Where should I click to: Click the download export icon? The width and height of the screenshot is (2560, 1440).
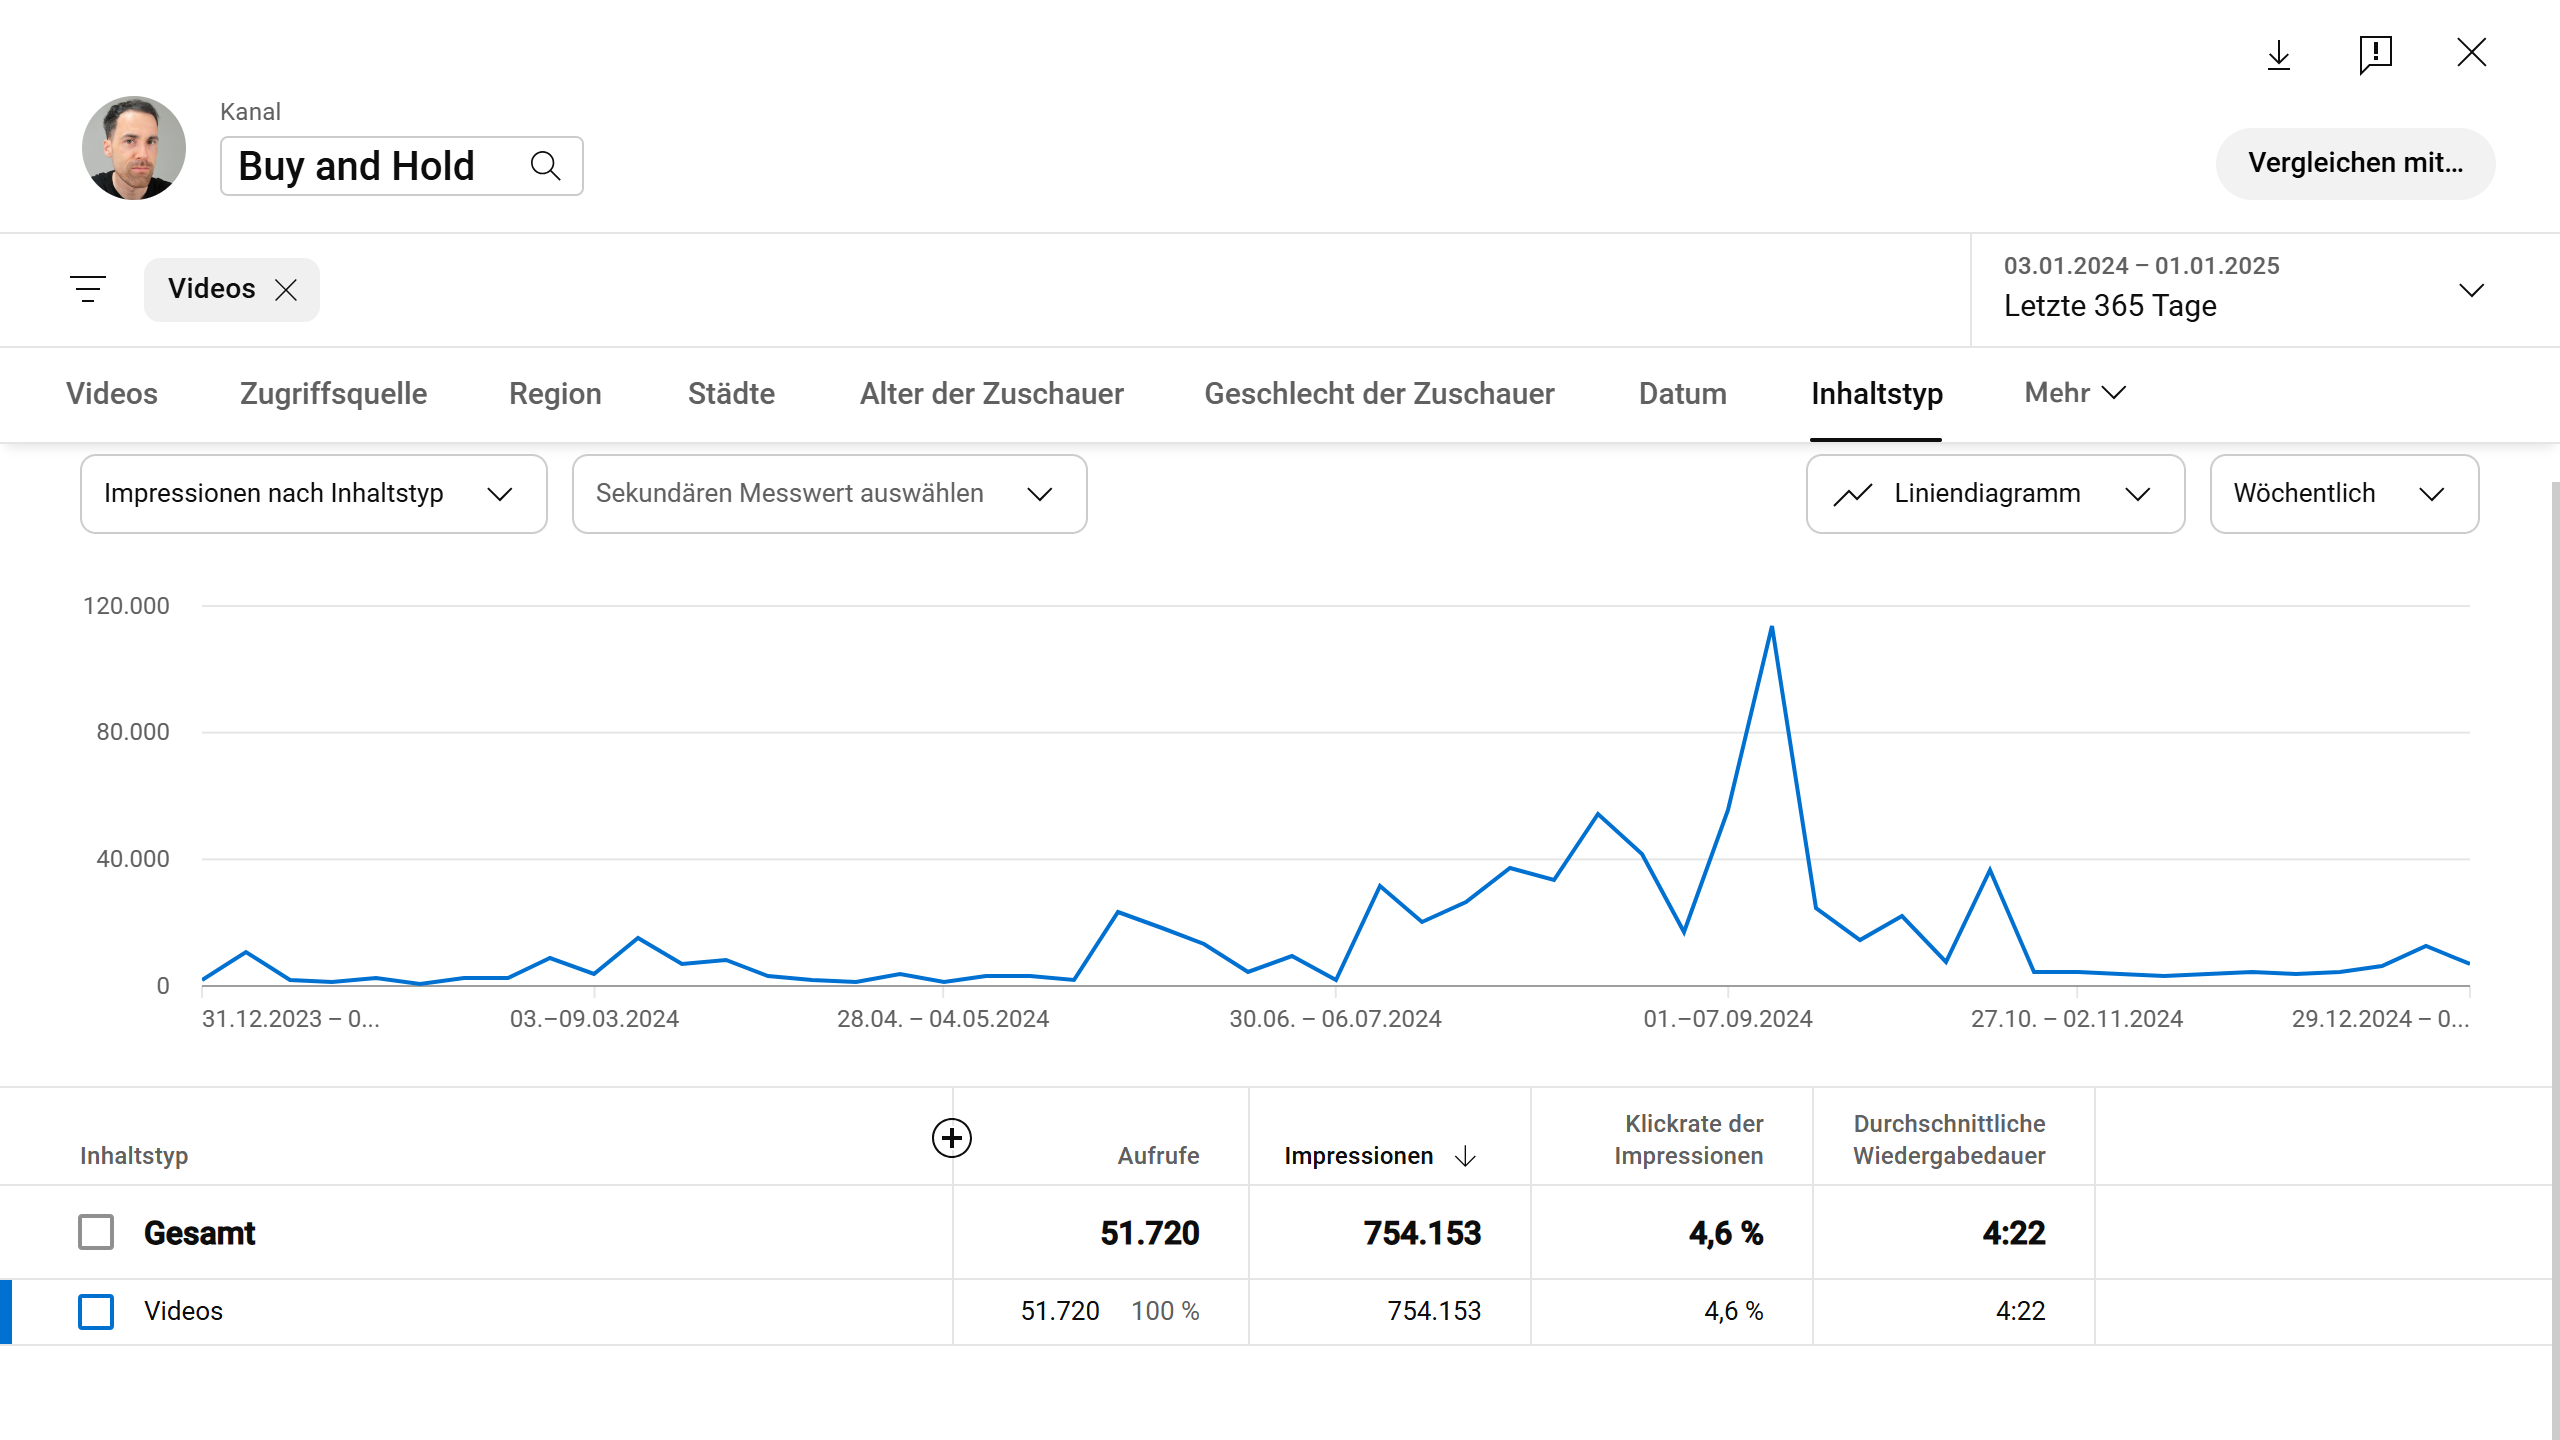pyautogui.click(x=2278, y=54)
